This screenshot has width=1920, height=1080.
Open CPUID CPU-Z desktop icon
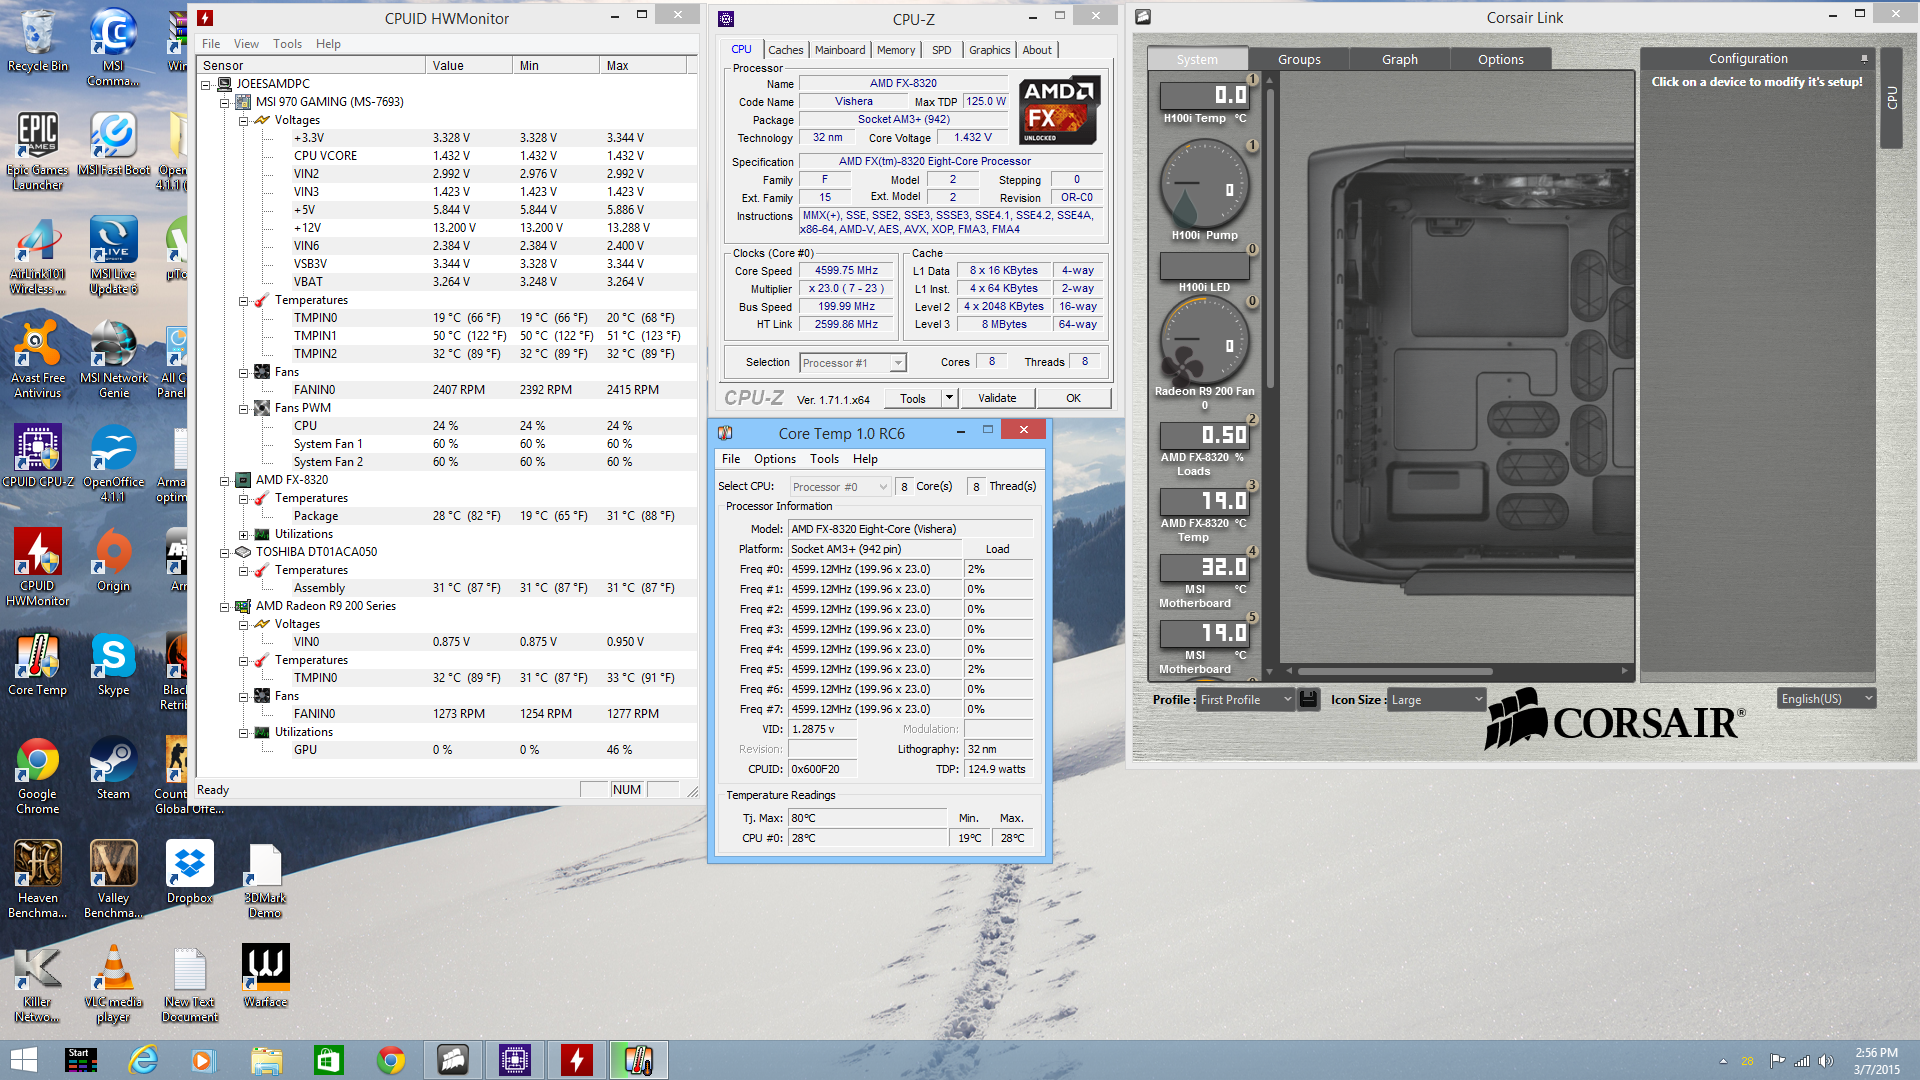pyautogui.click(x=38, y=455)
